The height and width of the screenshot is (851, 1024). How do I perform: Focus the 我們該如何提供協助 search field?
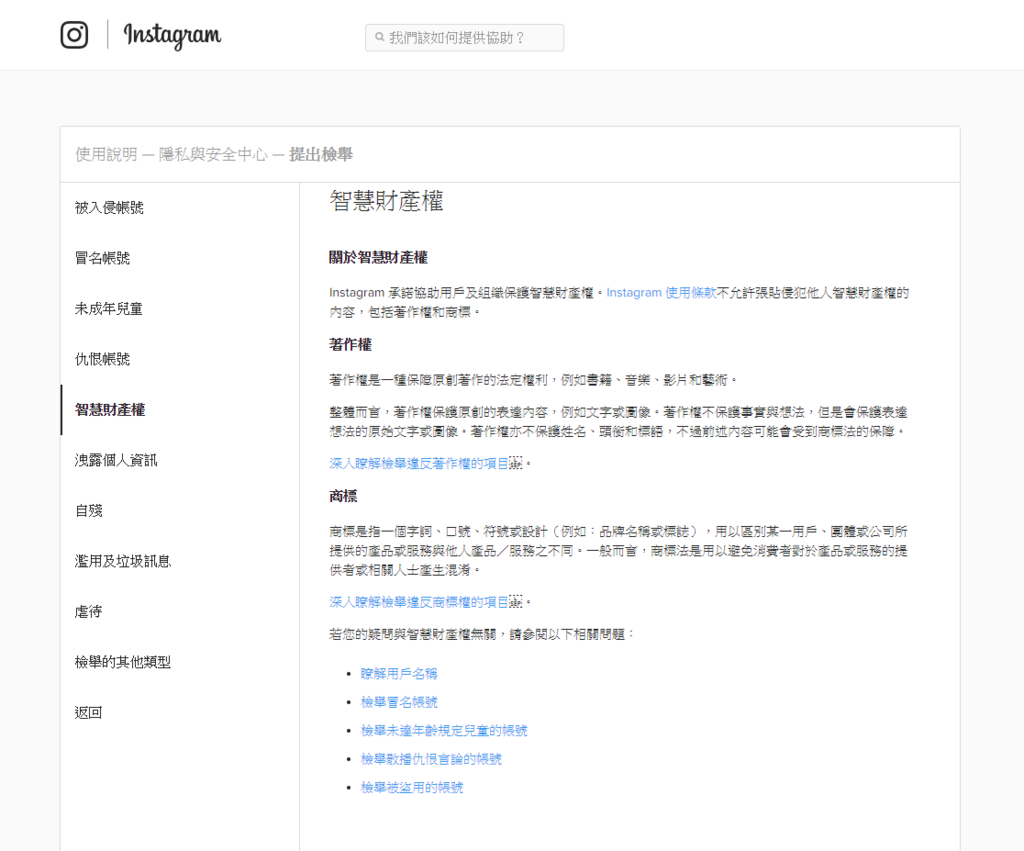pyautogui.click(x=464, y=38)
